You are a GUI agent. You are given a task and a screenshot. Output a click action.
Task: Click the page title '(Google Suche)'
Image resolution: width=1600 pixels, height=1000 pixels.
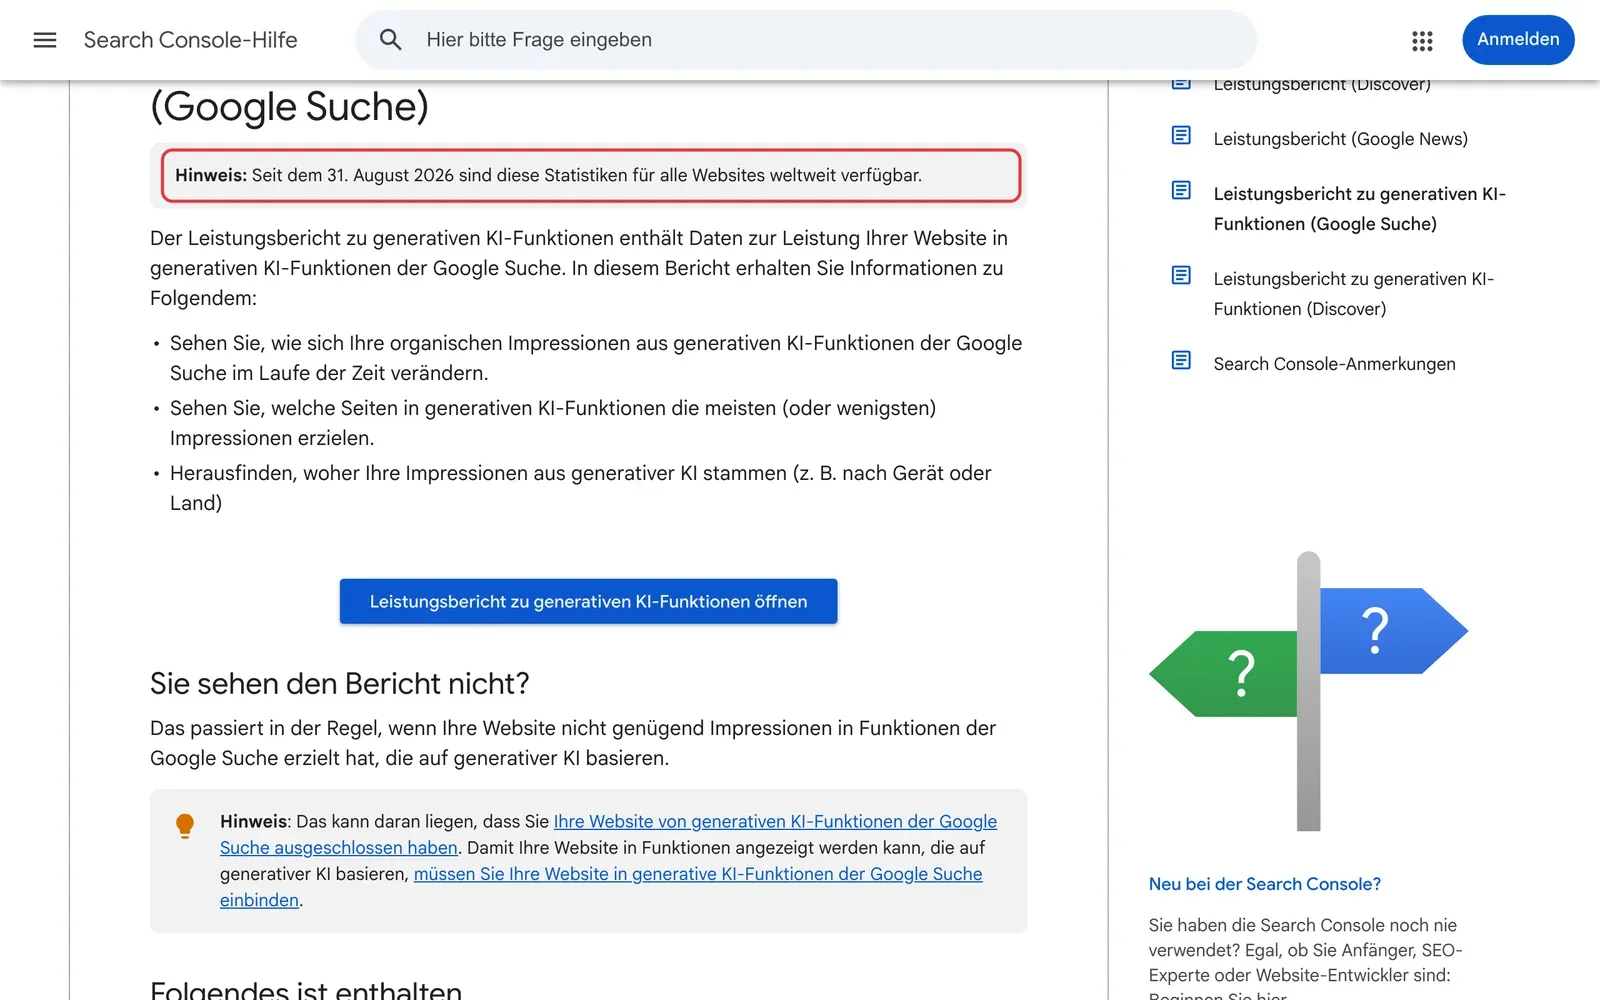point(289,107)
